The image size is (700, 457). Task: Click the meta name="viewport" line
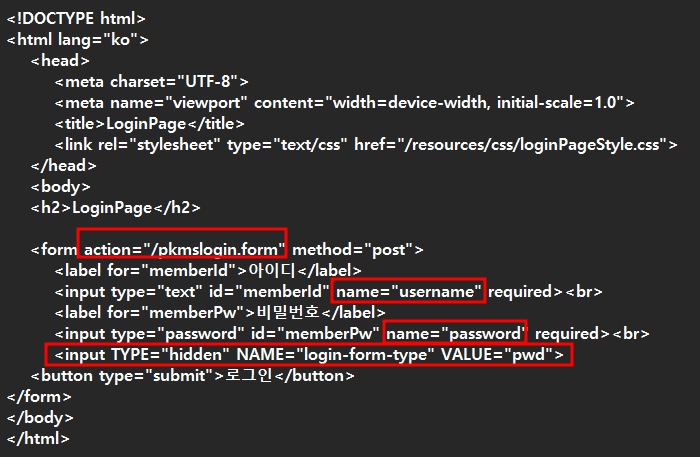coord(344,103)
